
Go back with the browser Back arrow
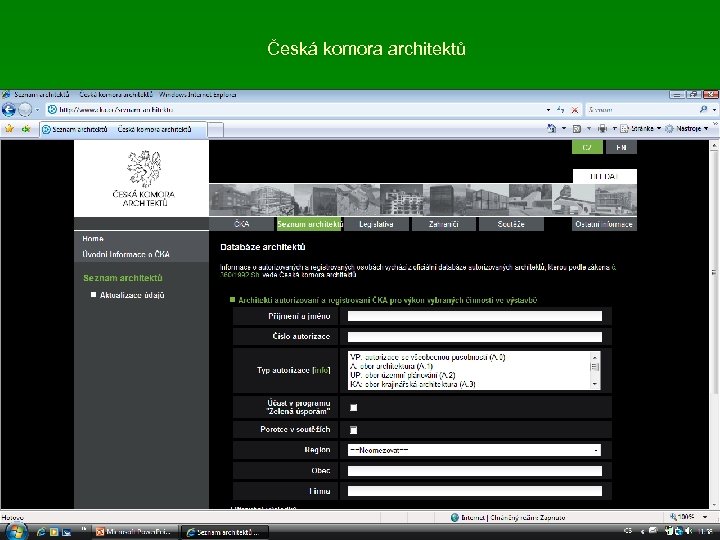click(8, 110)
